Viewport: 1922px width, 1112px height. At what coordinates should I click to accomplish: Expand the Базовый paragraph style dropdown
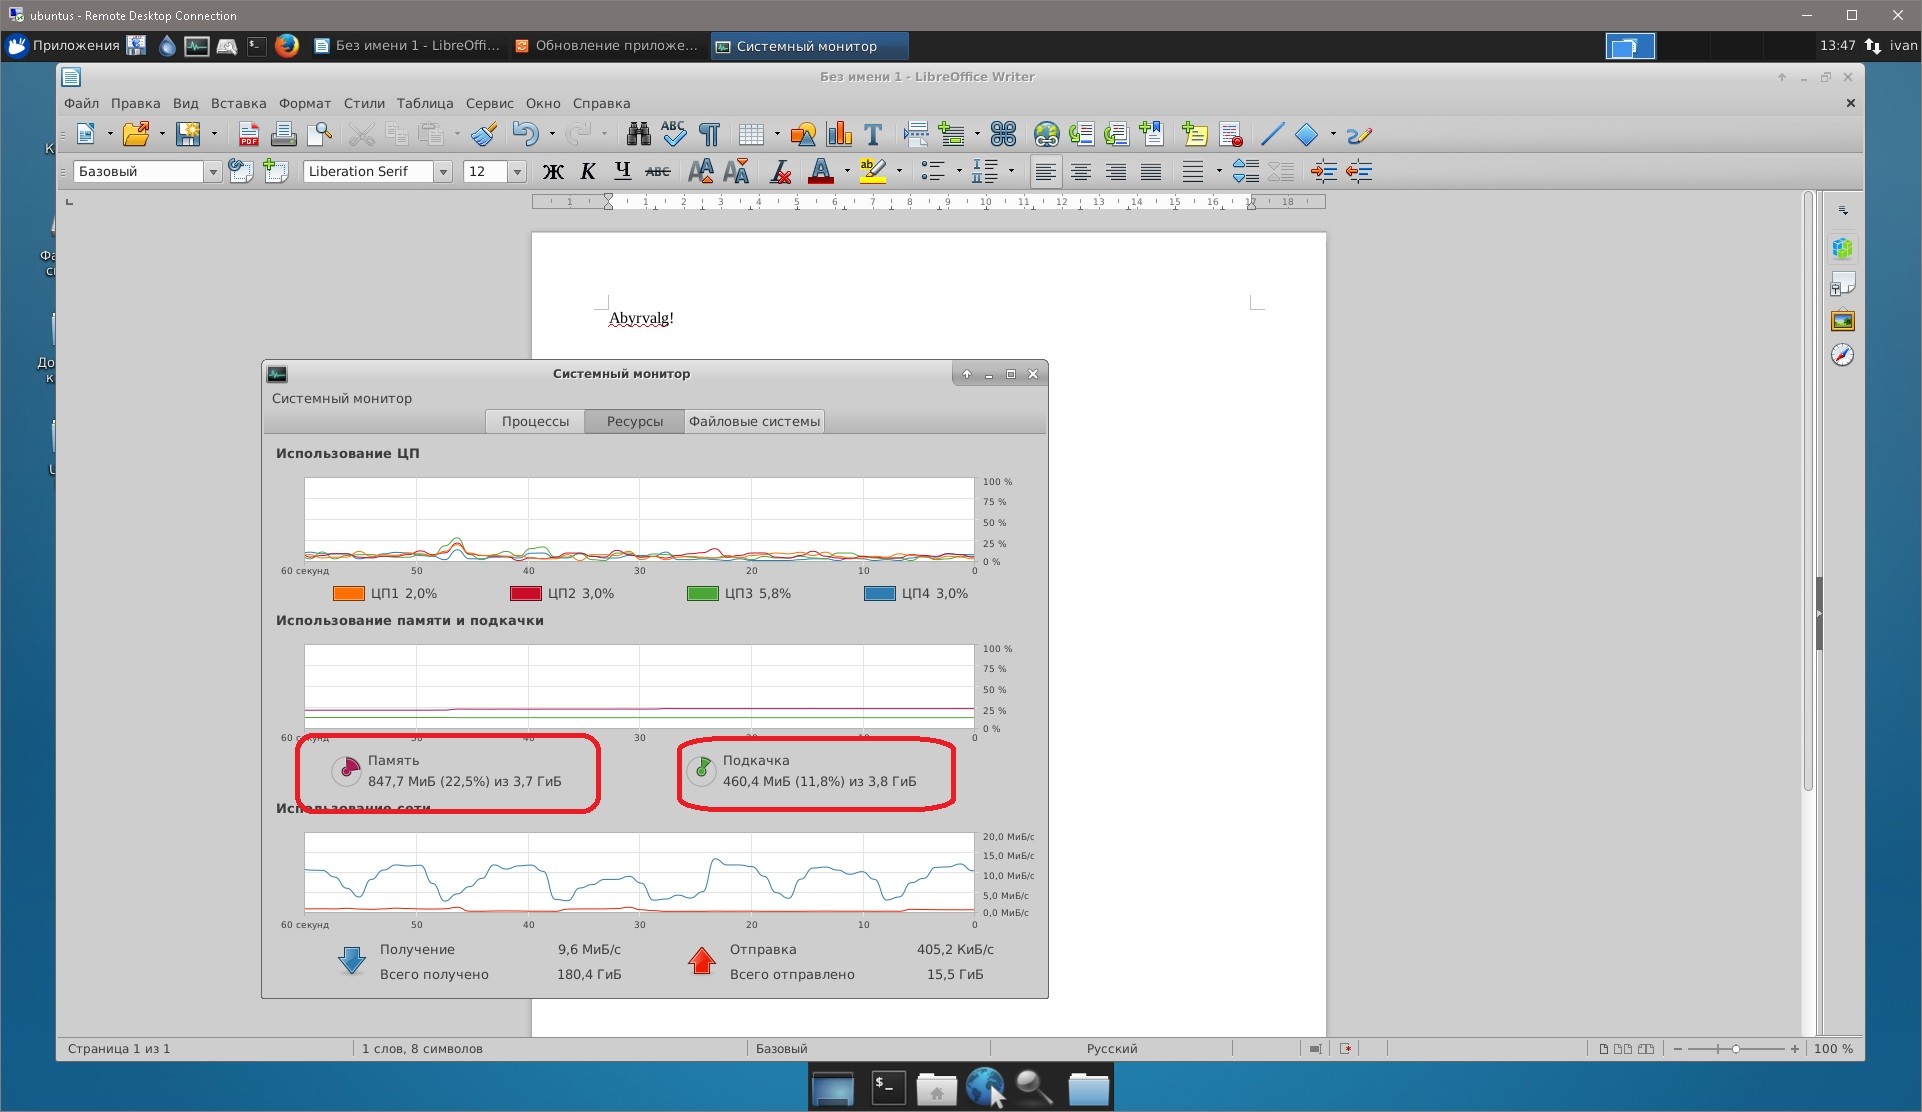[212, 172]
